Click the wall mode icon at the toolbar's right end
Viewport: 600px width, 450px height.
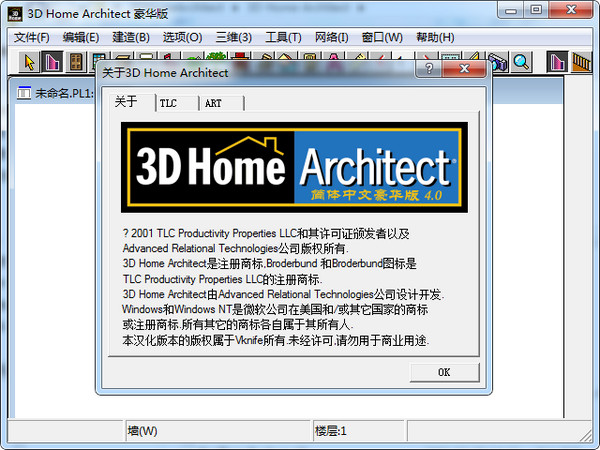(x=557, y=62)
